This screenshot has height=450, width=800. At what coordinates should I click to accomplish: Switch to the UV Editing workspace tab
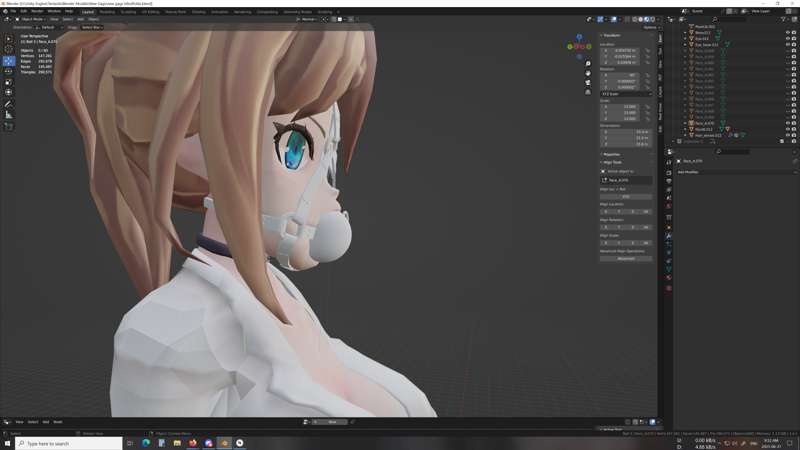151,12
